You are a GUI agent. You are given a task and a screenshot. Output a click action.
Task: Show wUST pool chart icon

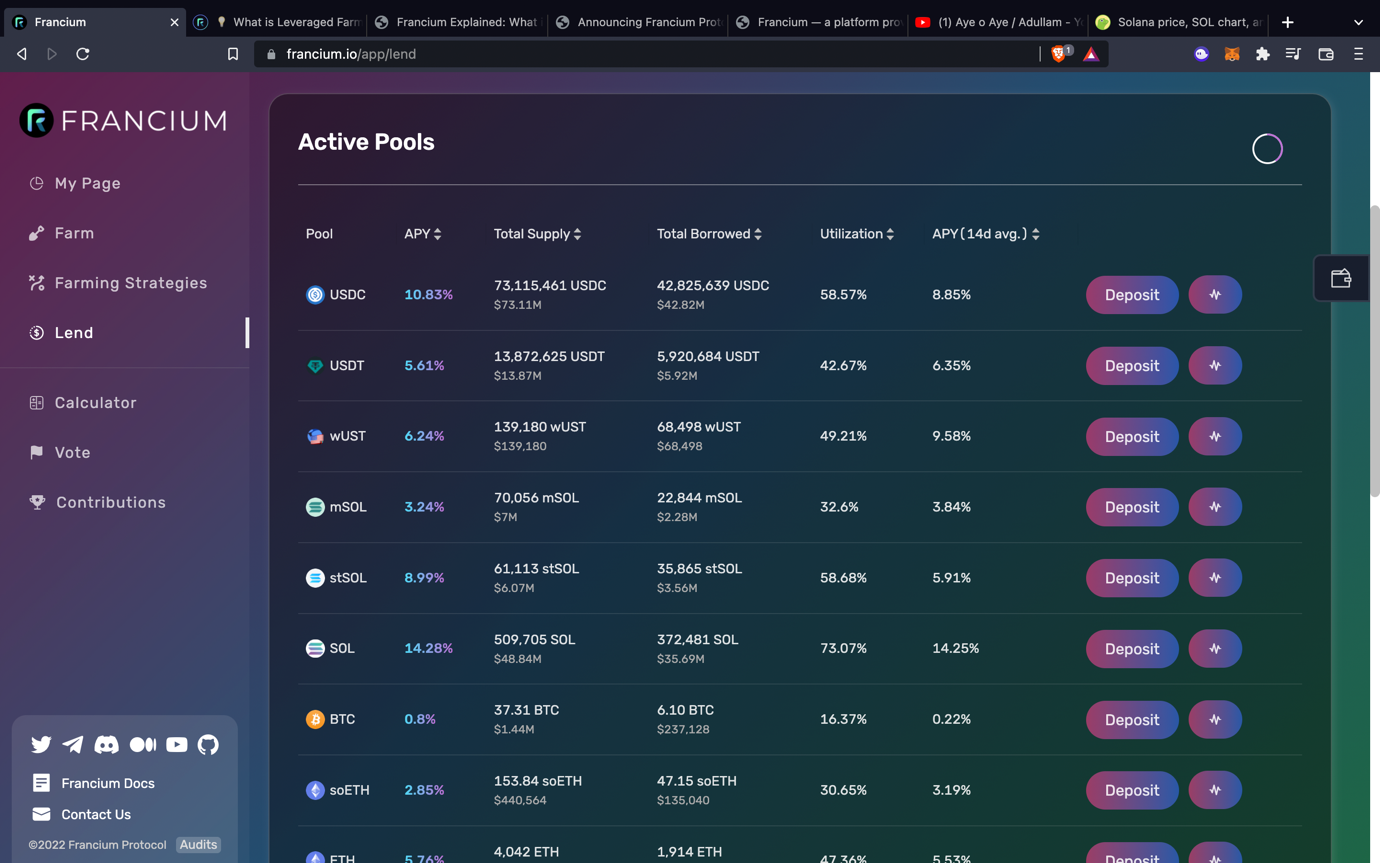[x=1215, y=437]
